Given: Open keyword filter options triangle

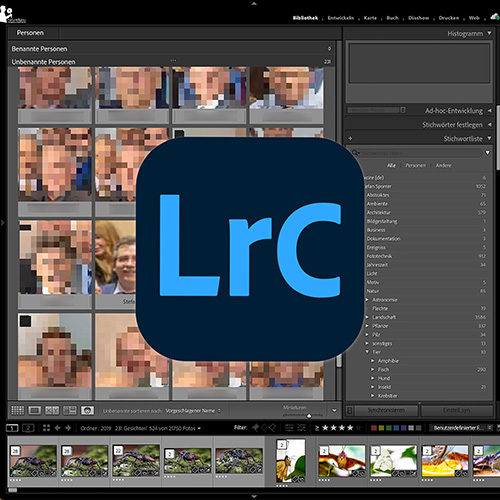Looking at the screenshot, I should [x=487, y=153].
